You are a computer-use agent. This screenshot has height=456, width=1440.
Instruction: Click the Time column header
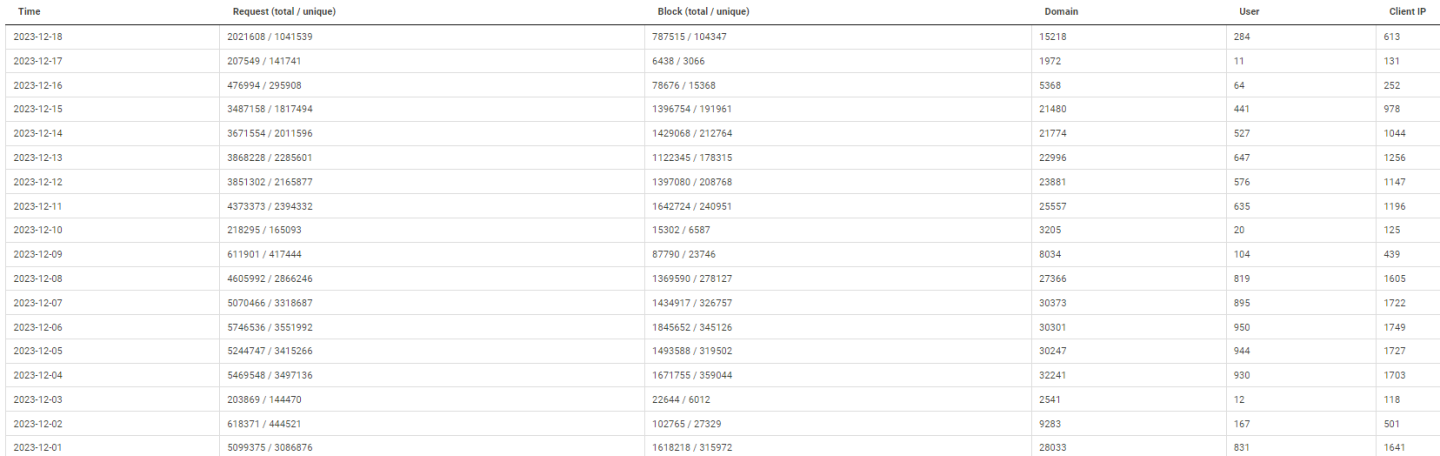pyautogui.click(x=28, y=12)
